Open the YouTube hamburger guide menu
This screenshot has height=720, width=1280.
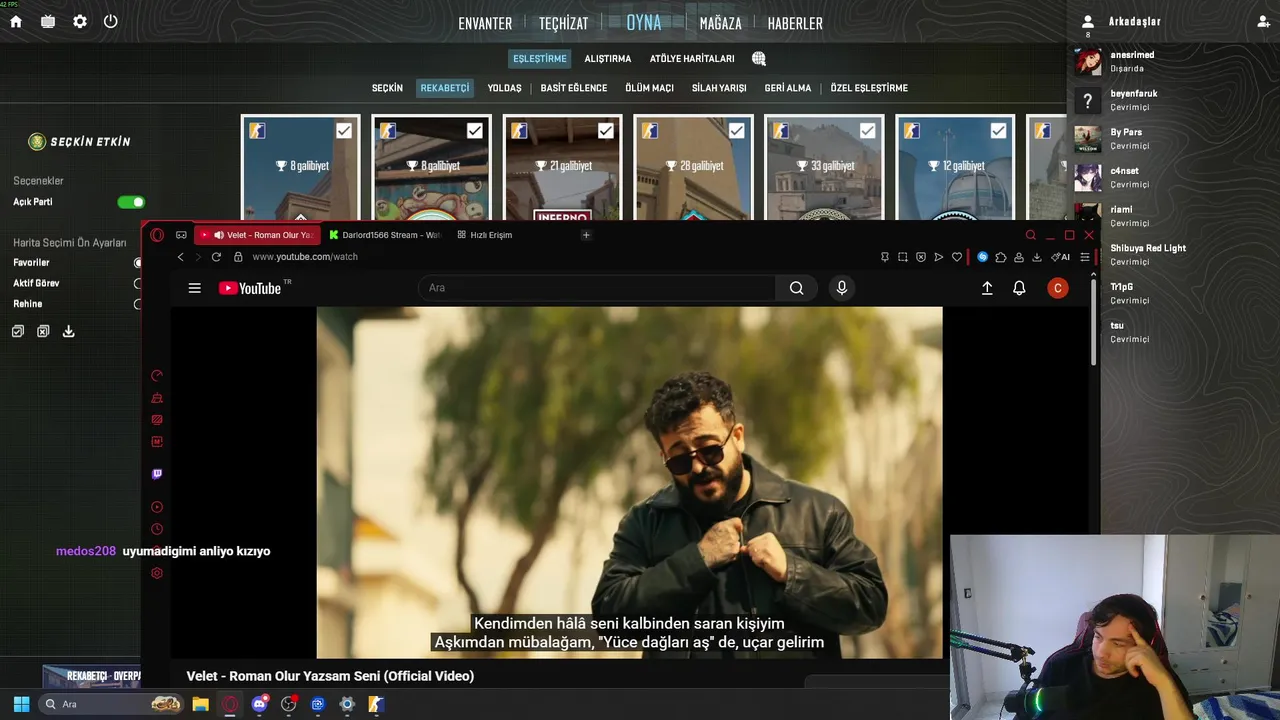195,288
